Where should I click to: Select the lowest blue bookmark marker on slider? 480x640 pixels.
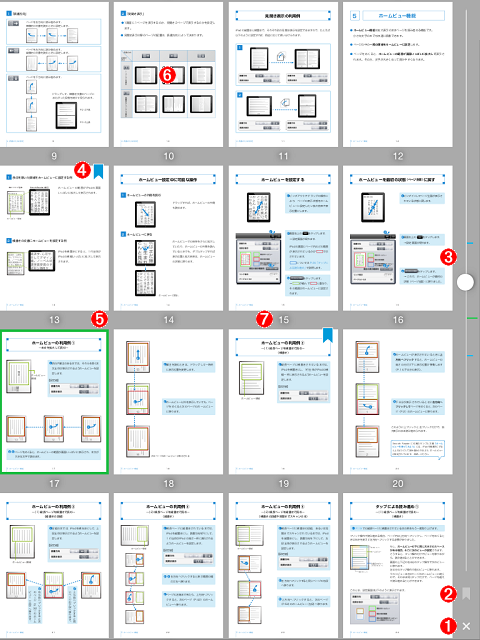tap(470, 355)
